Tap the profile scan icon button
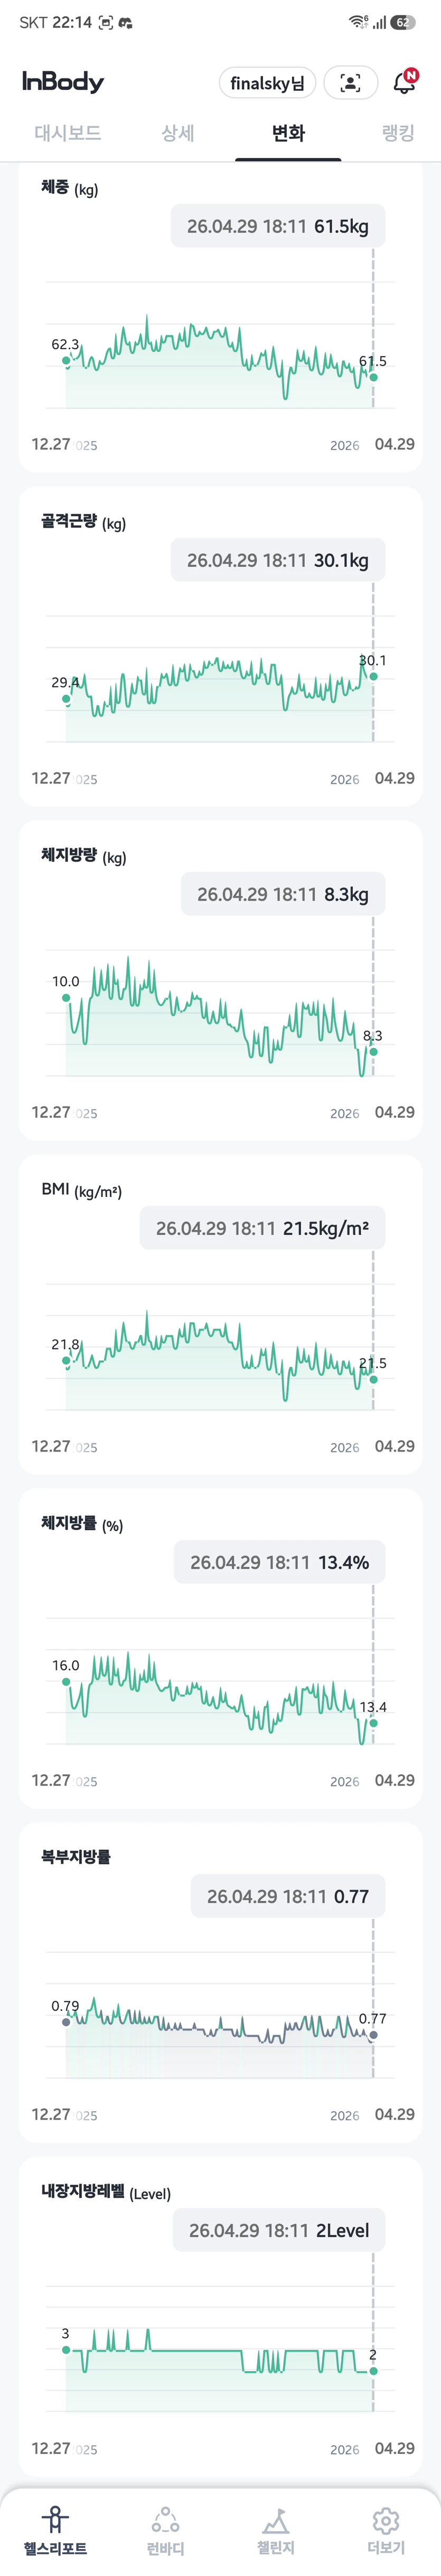 pos(350,83)
